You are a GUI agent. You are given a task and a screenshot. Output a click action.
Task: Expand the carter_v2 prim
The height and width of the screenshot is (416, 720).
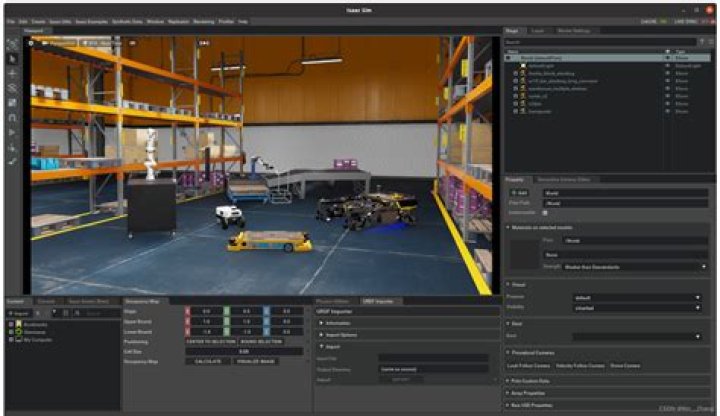click(516, 96)
